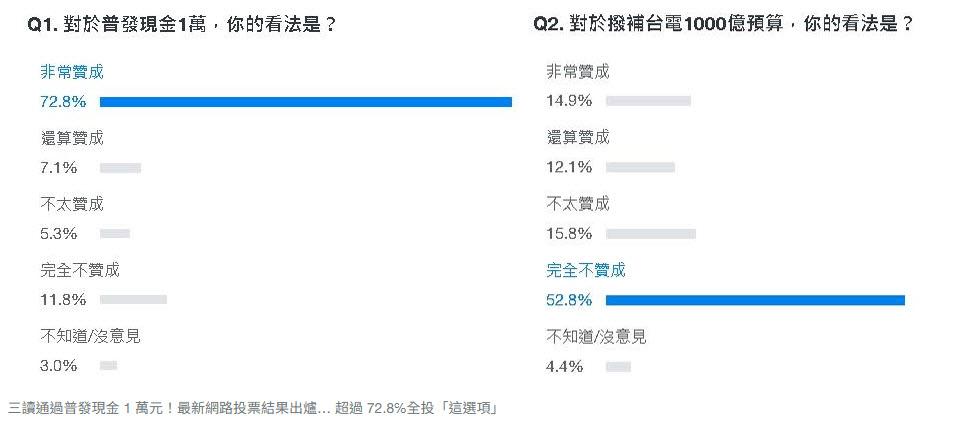Click the gray 14.9% result bar
The height and width of the screenshot is (429, 957).
(x=648, y=101)
